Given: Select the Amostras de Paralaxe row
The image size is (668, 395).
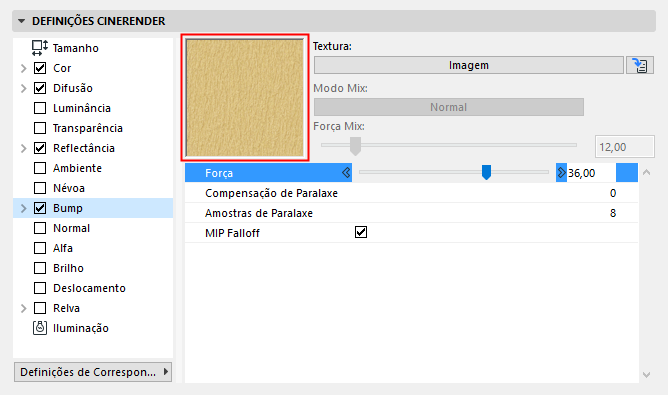Looking at the screenshot, I should [411, 213].
